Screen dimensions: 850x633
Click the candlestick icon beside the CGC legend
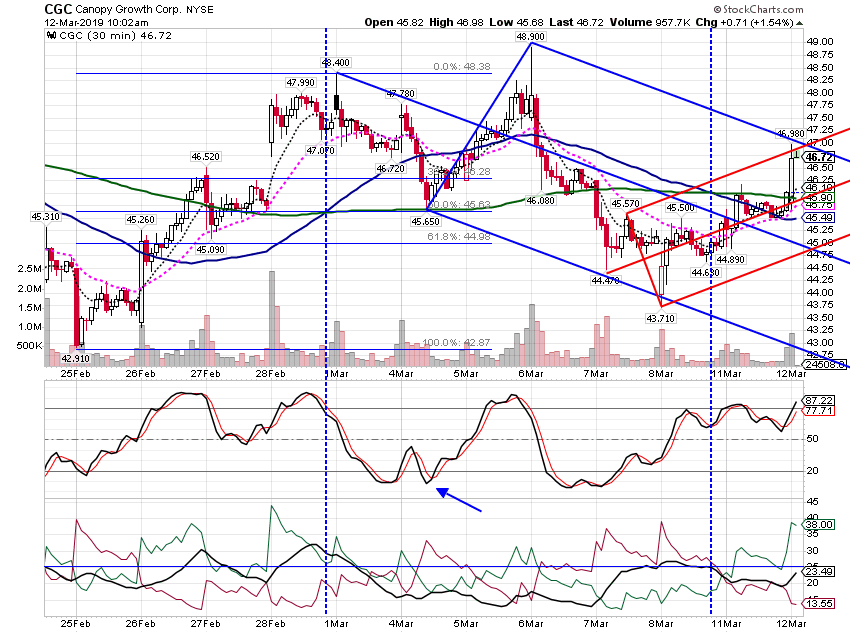(51, 36)
